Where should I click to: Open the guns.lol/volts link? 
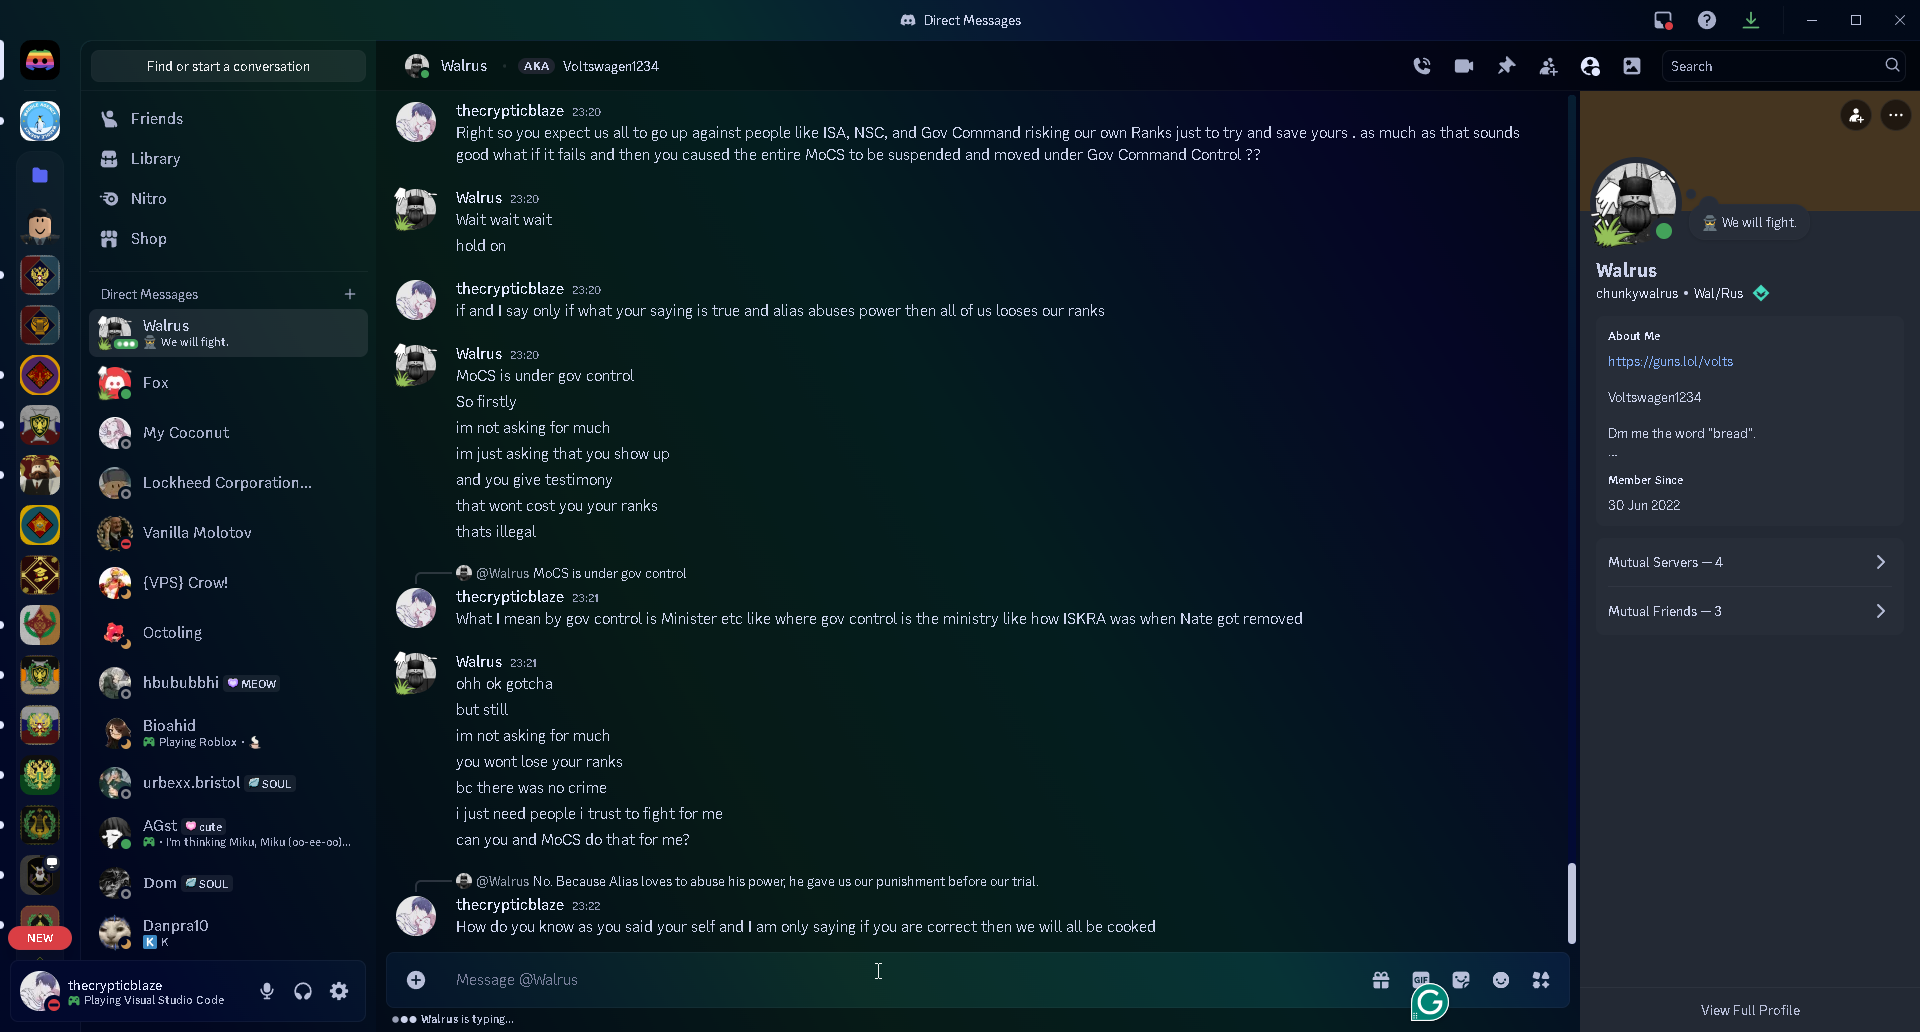(1670, 362)
